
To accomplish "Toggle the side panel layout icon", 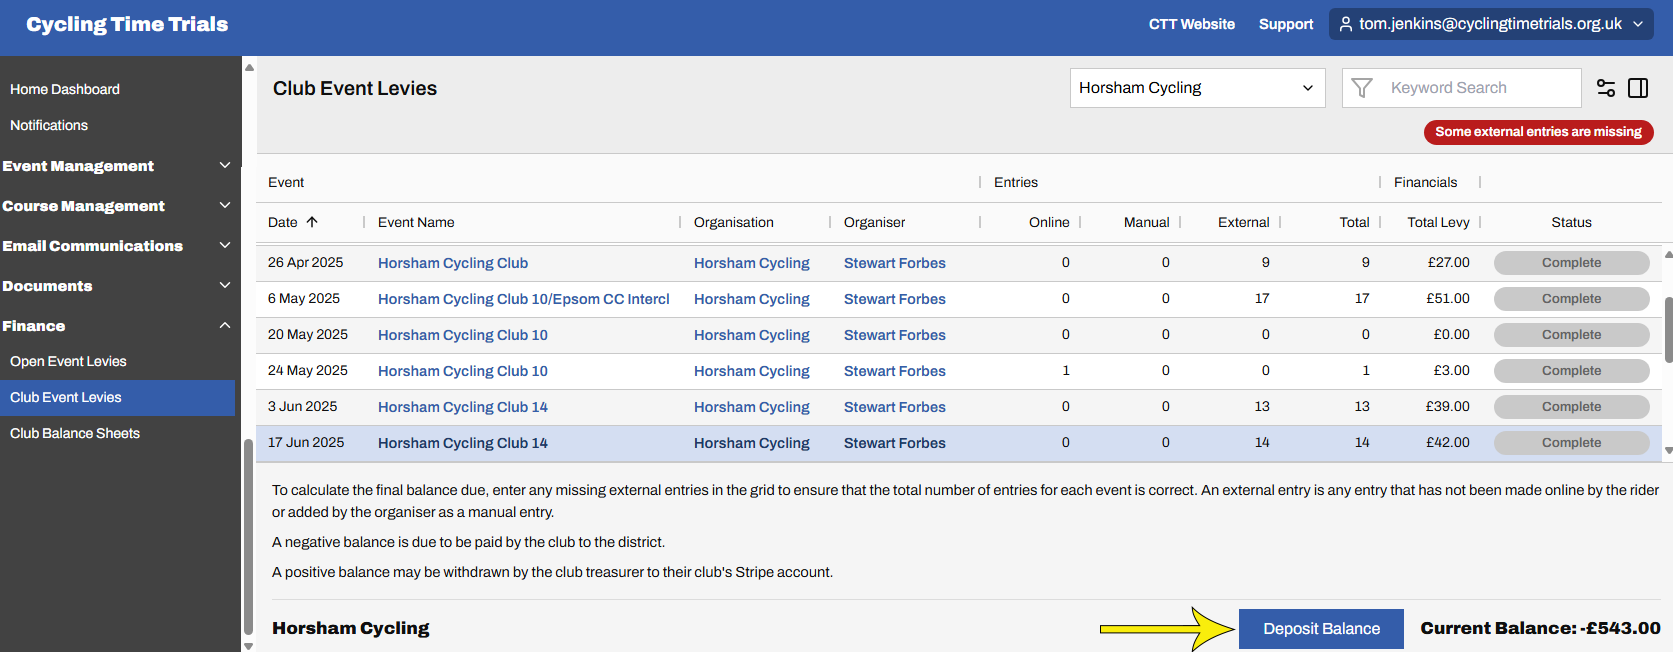I will (x=1638, y=88).
